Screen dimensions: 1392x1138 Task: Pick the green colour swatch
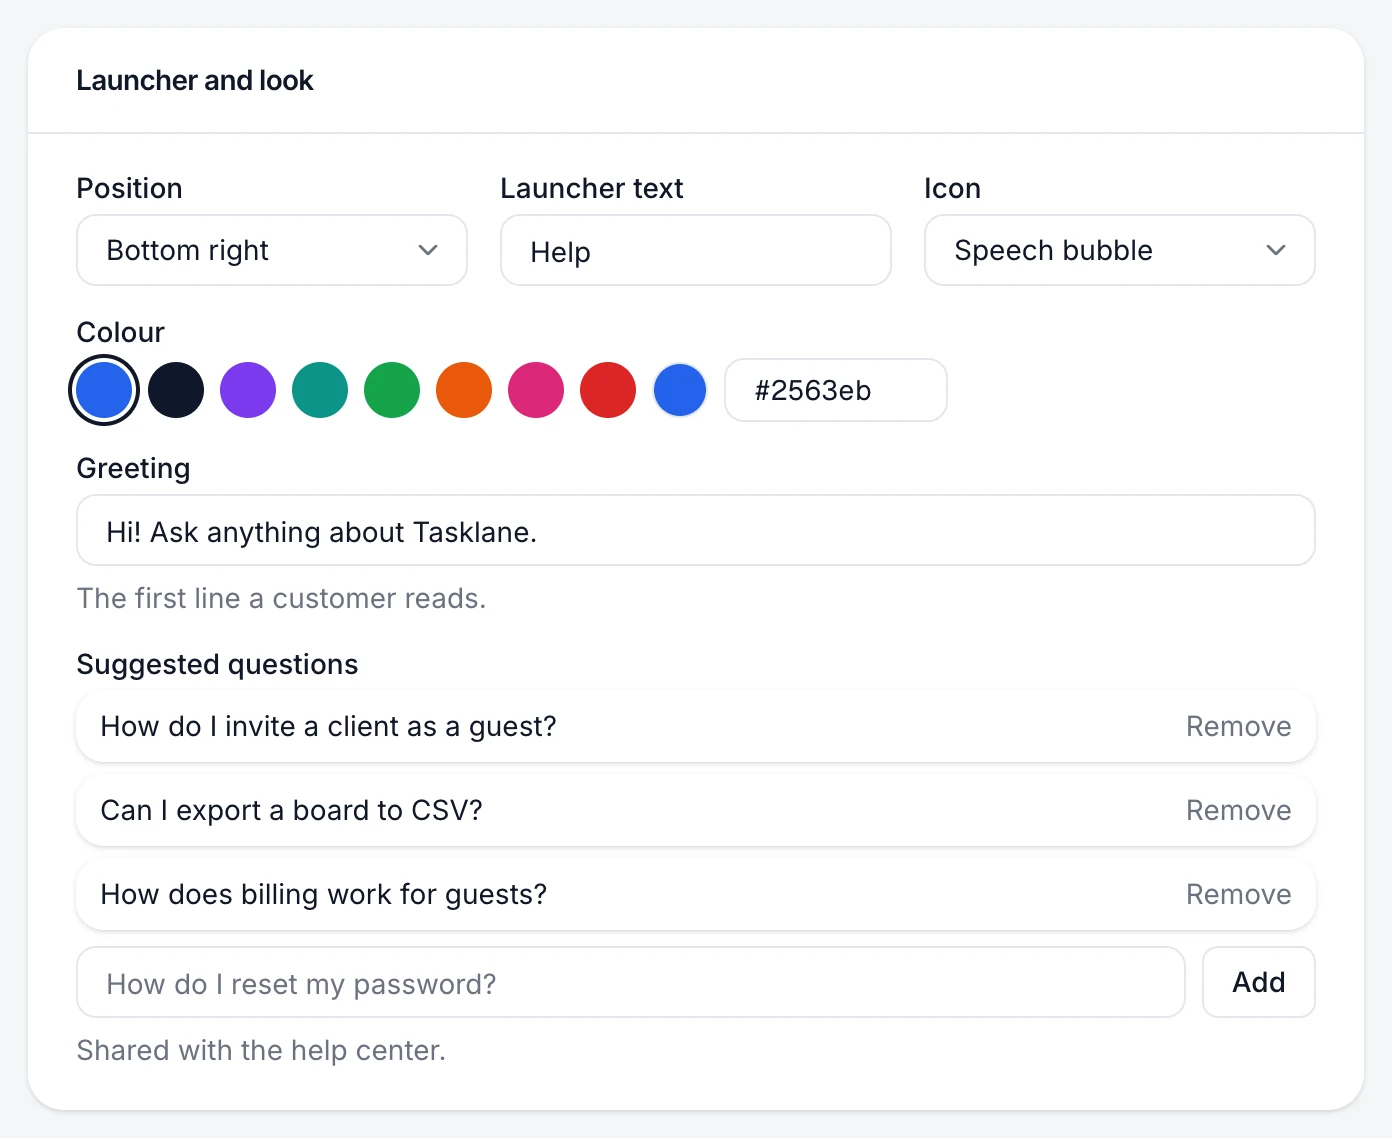[392, 390]
